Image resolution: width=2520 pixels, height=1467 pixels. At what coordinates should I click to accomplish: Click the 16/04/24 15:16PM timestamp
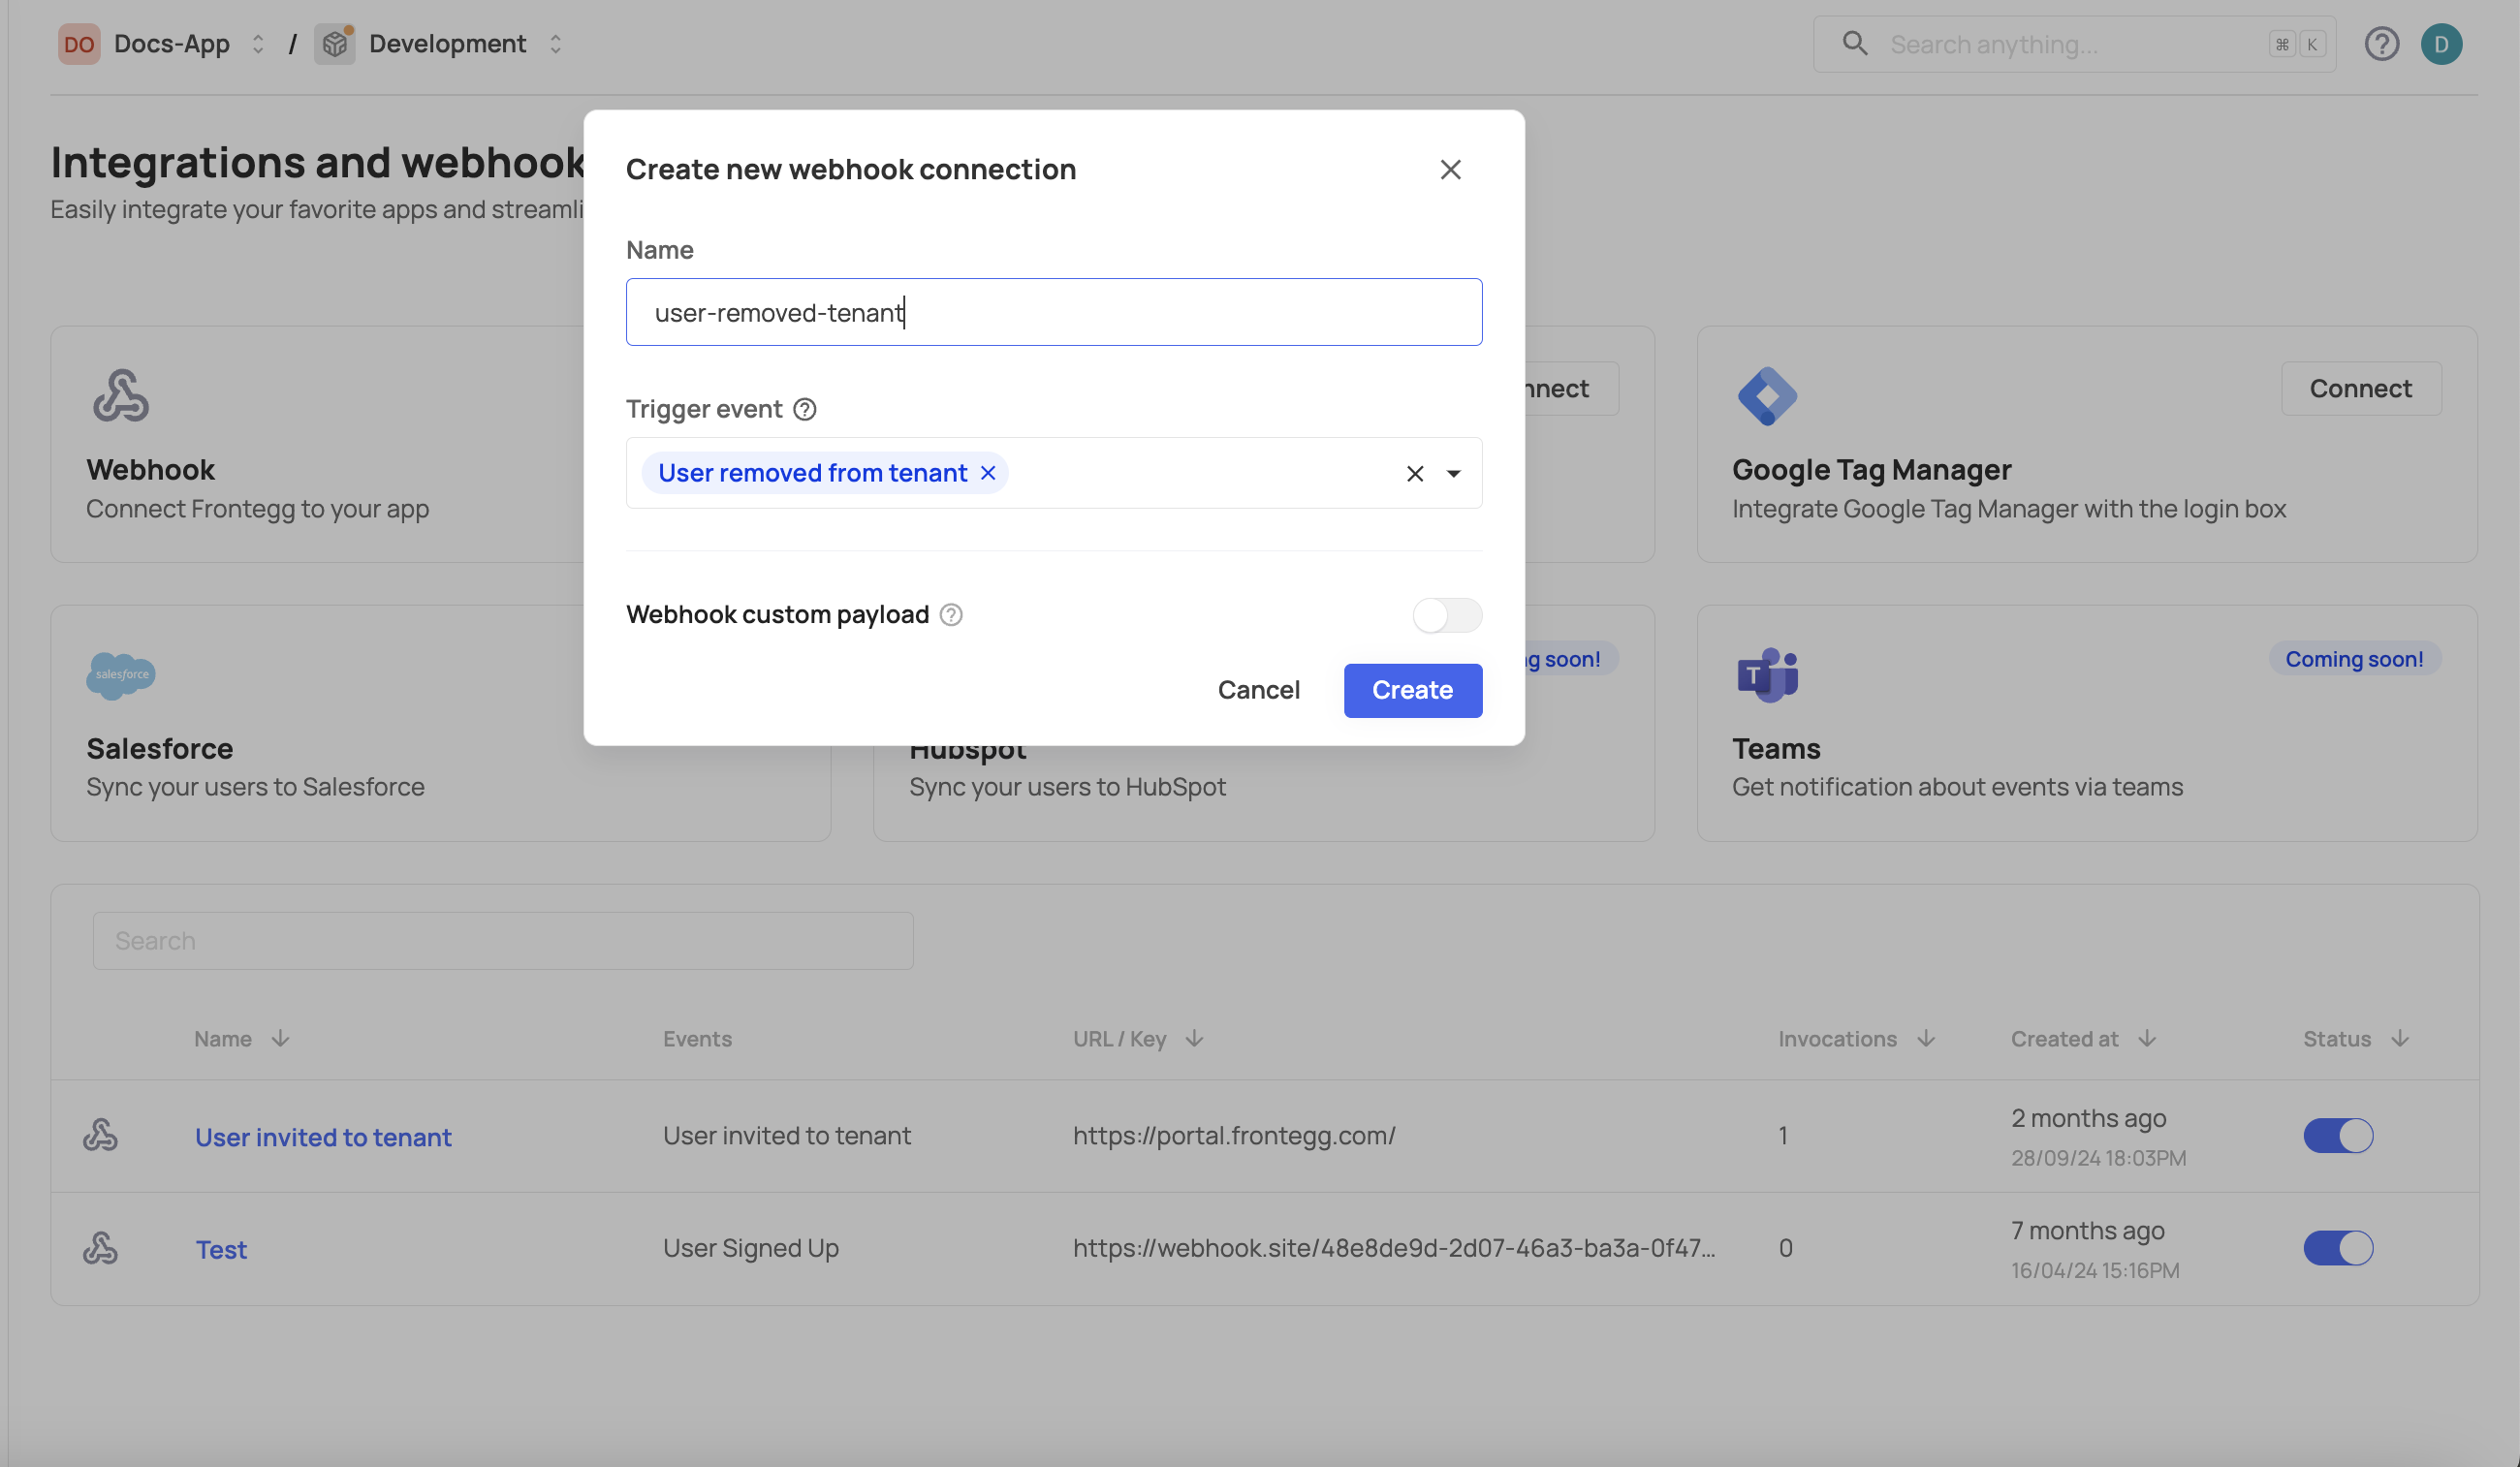click(x=2095, y=1270)
